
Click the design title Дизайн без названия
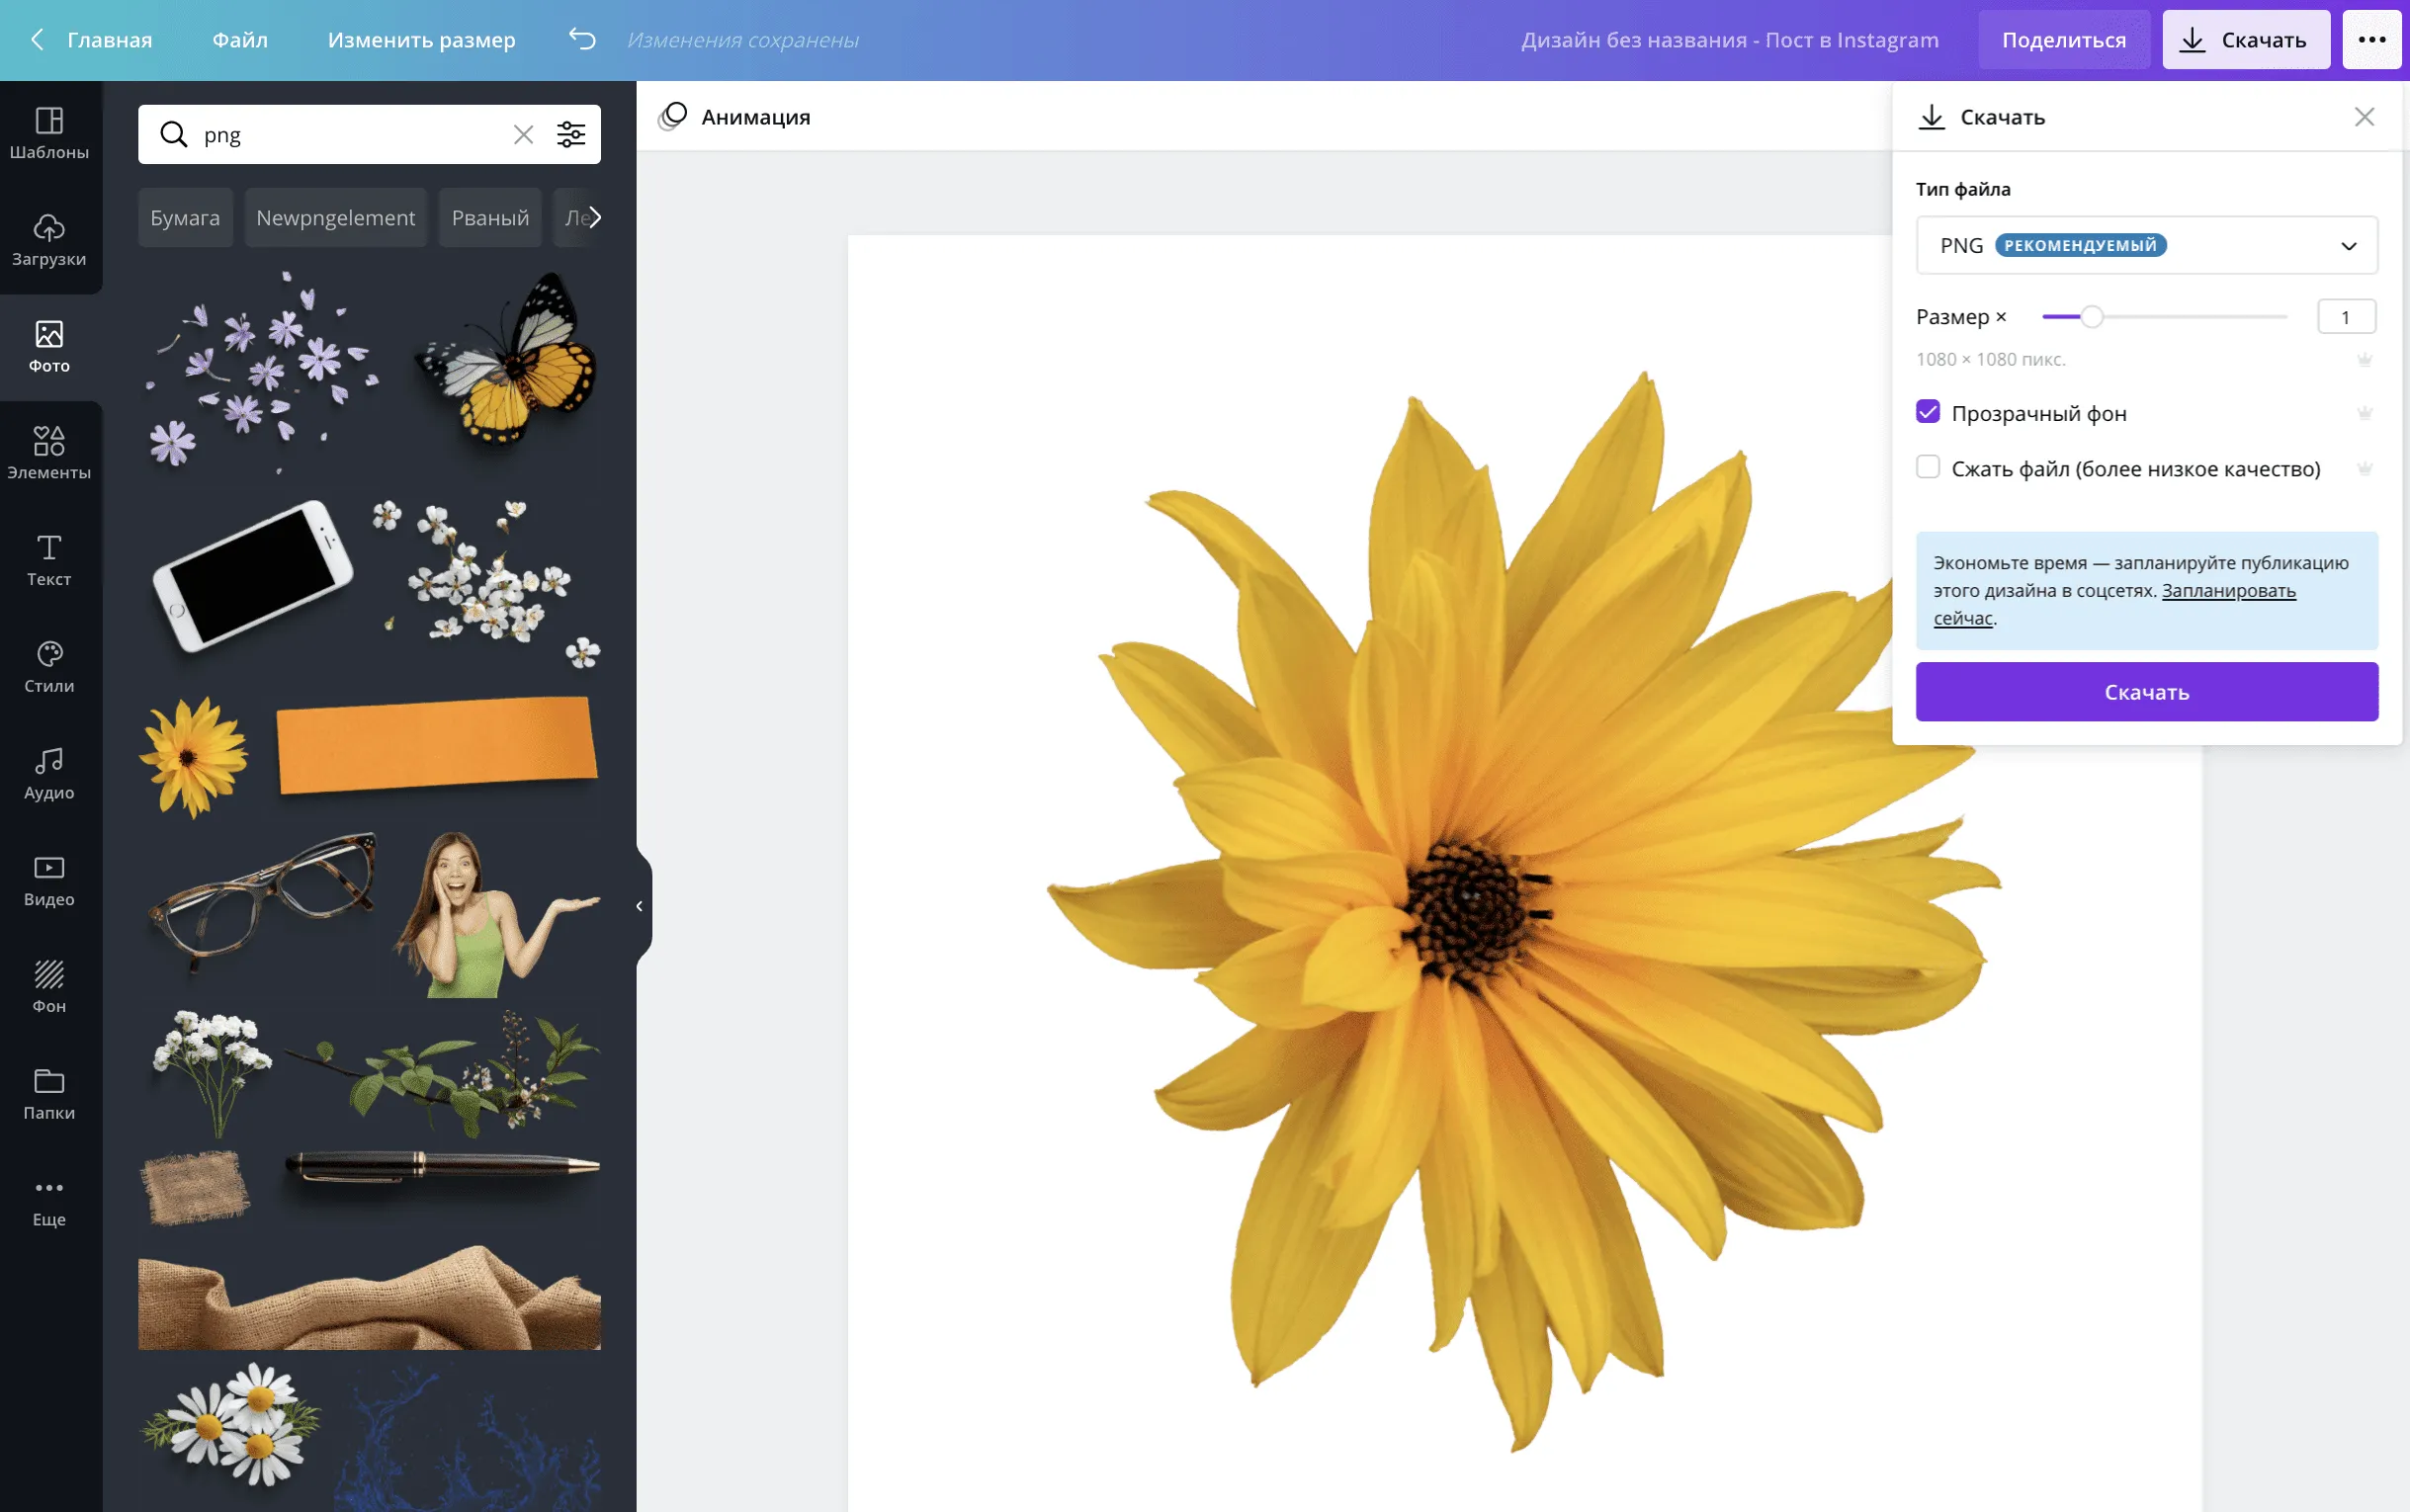coord(1729,40)
